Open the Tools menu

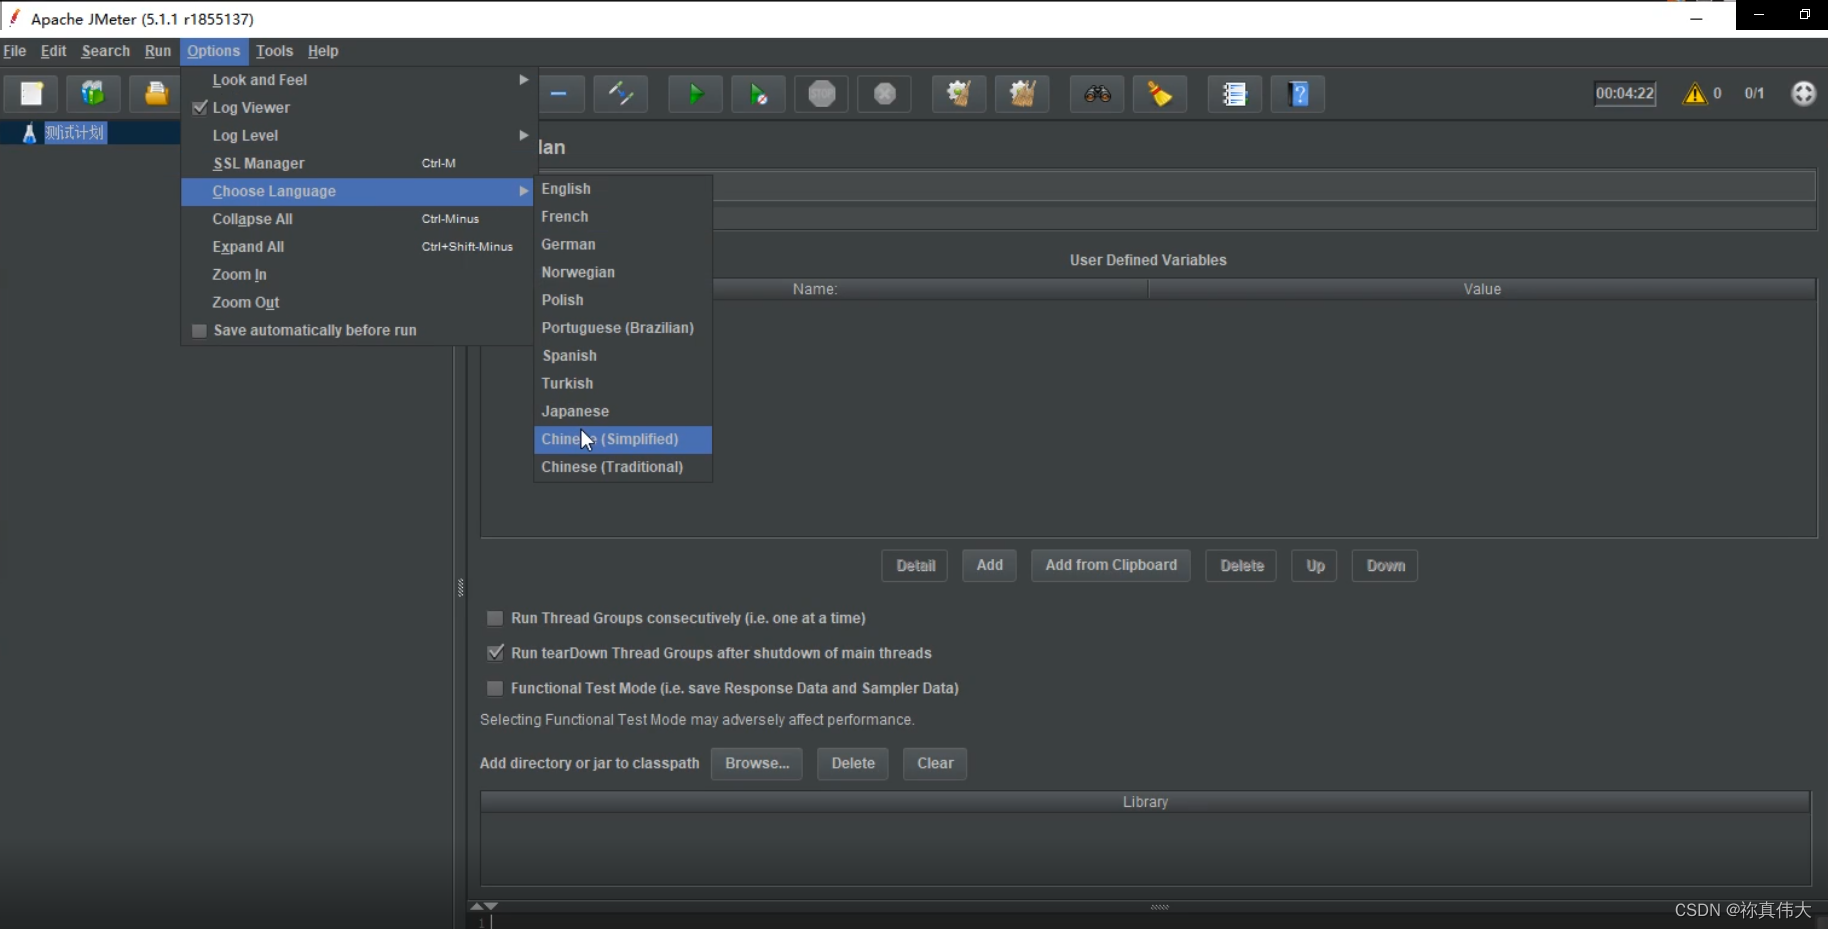[x=274, y=51]
